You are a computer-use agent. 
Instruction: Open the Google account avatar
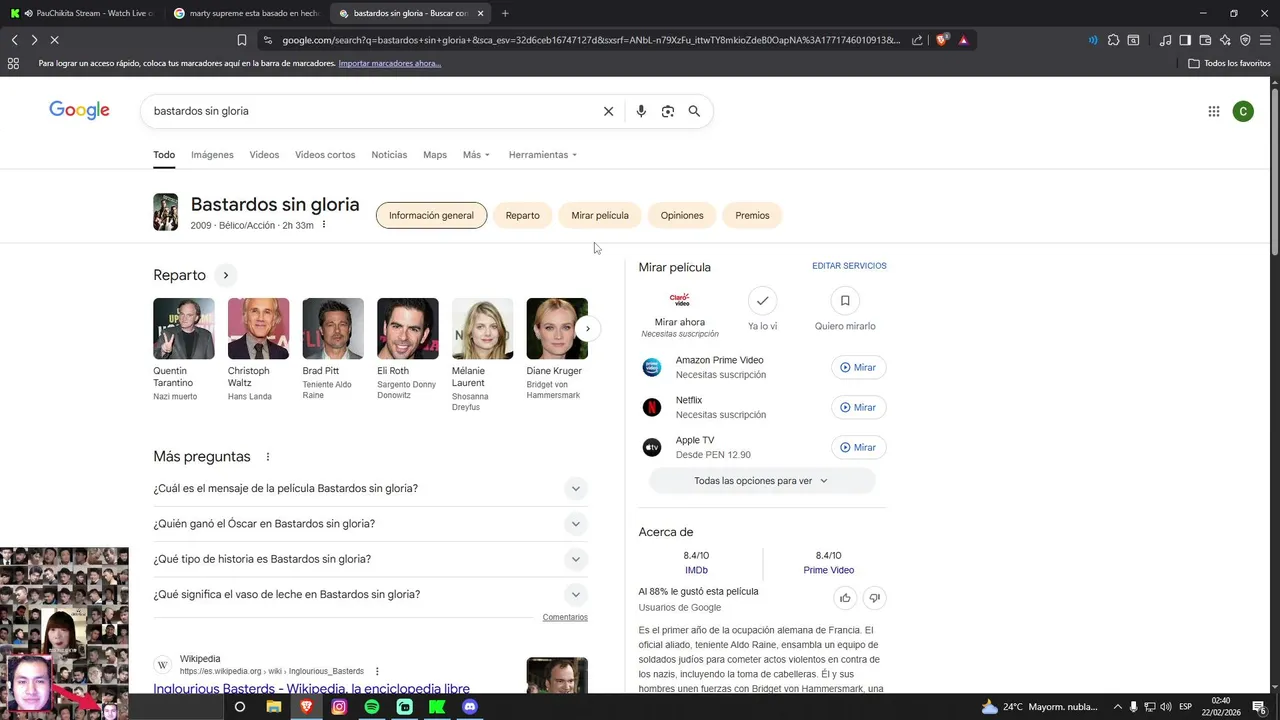point(1243,111)
